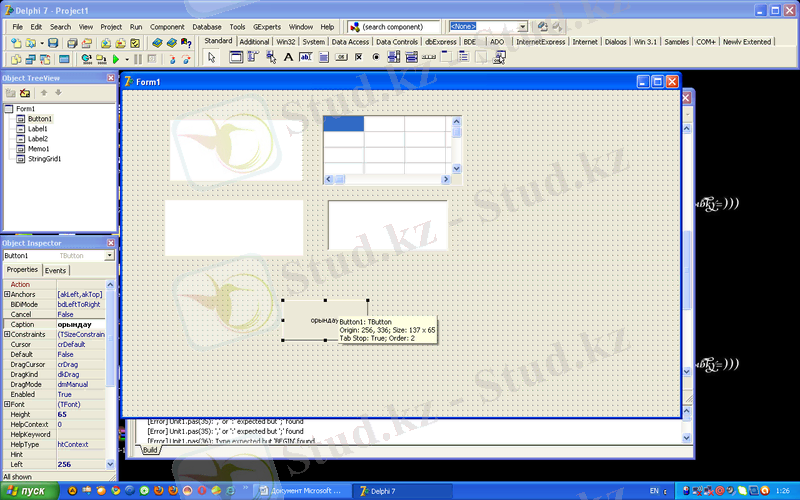Select the MainMenu component in palette
This screenshot has width=800, height=500.
tap(254, 57)
